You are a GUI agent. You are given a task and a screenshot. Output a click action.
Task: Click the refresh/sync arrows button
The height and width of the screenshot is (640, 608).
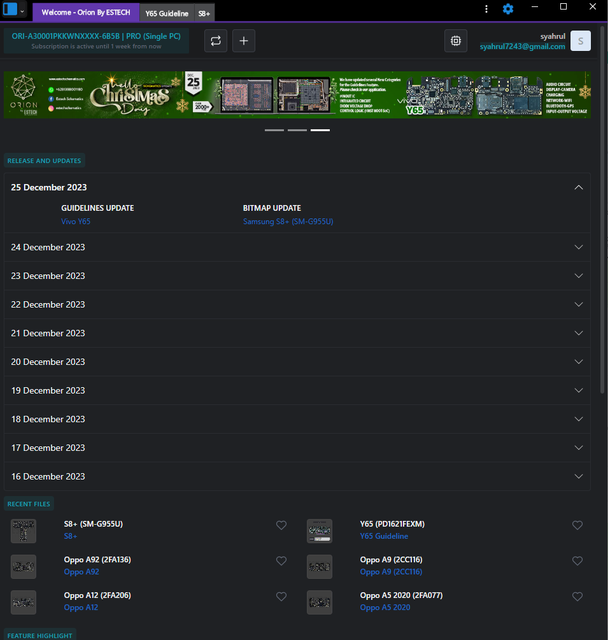click(216, 41)
